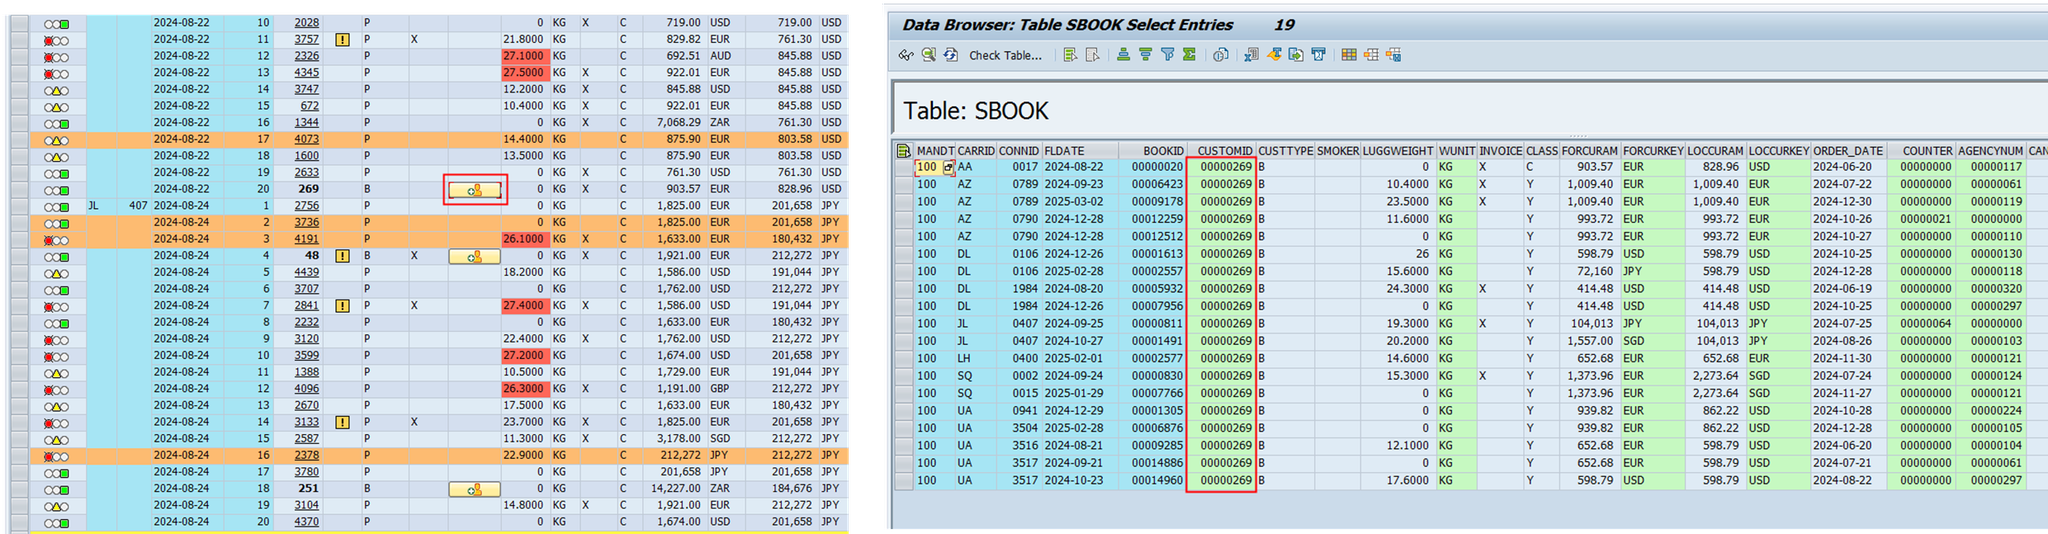
Task: Click the Sort Ascending icon
Action: point(1124,55)
